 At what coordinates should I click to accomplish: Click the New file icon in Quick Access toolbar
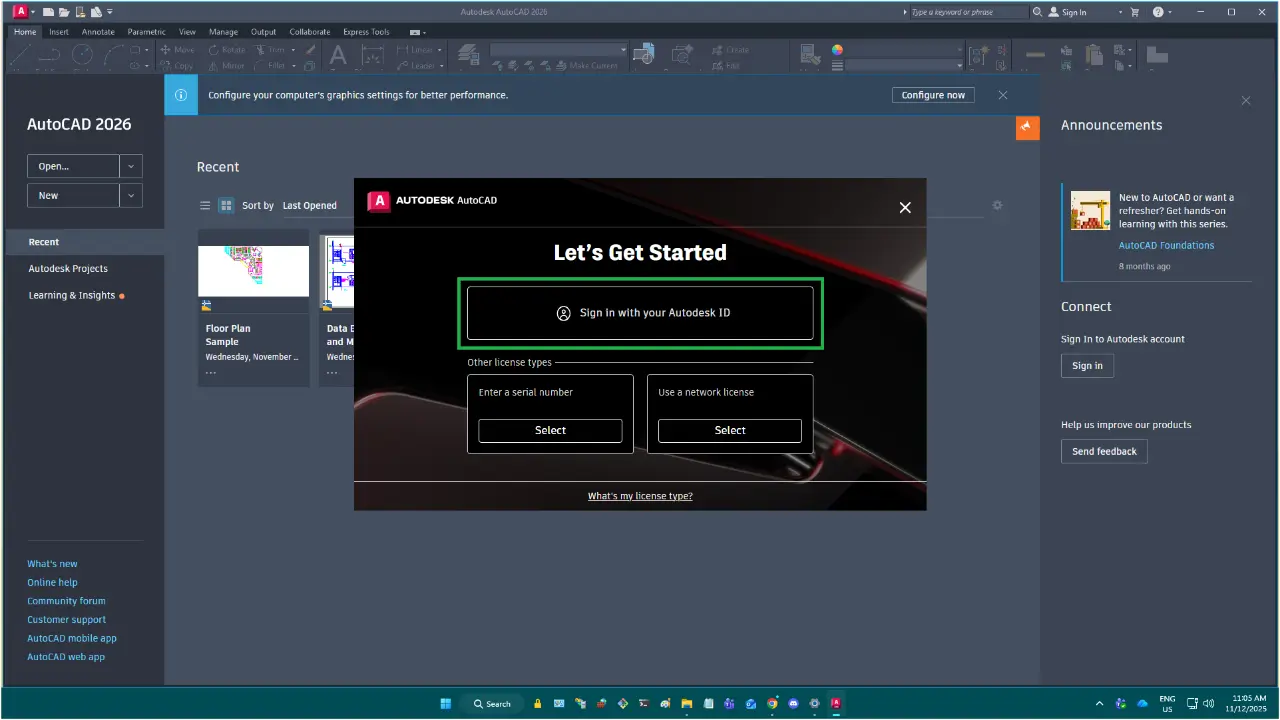point(48,12)
